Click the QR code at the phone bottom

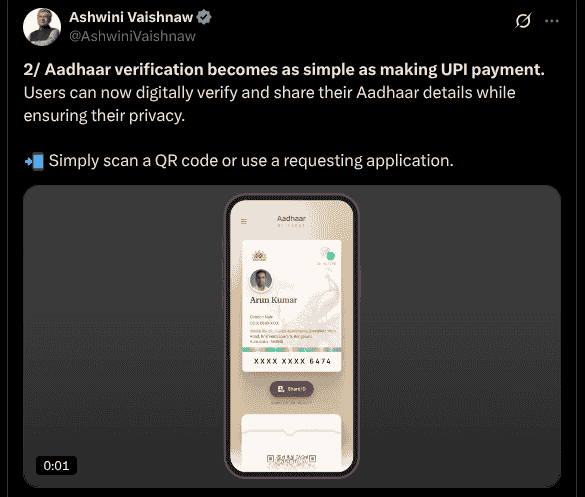pos(291,461)
